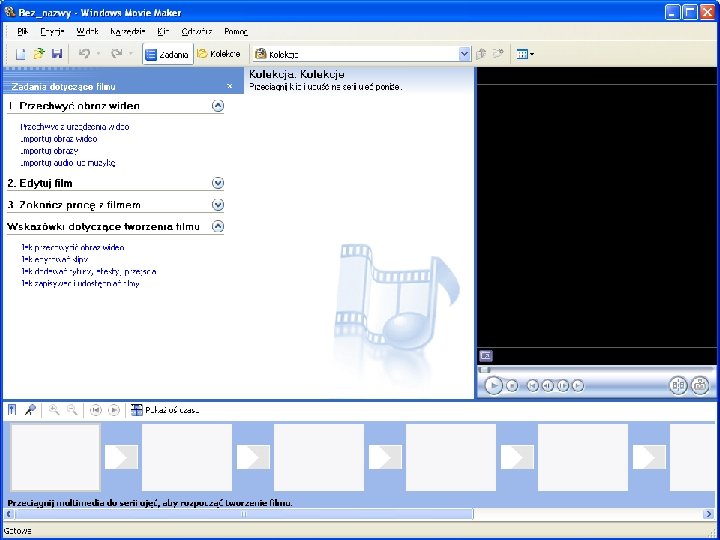
Task: Open the Klip menu
Action: point(163,32)
